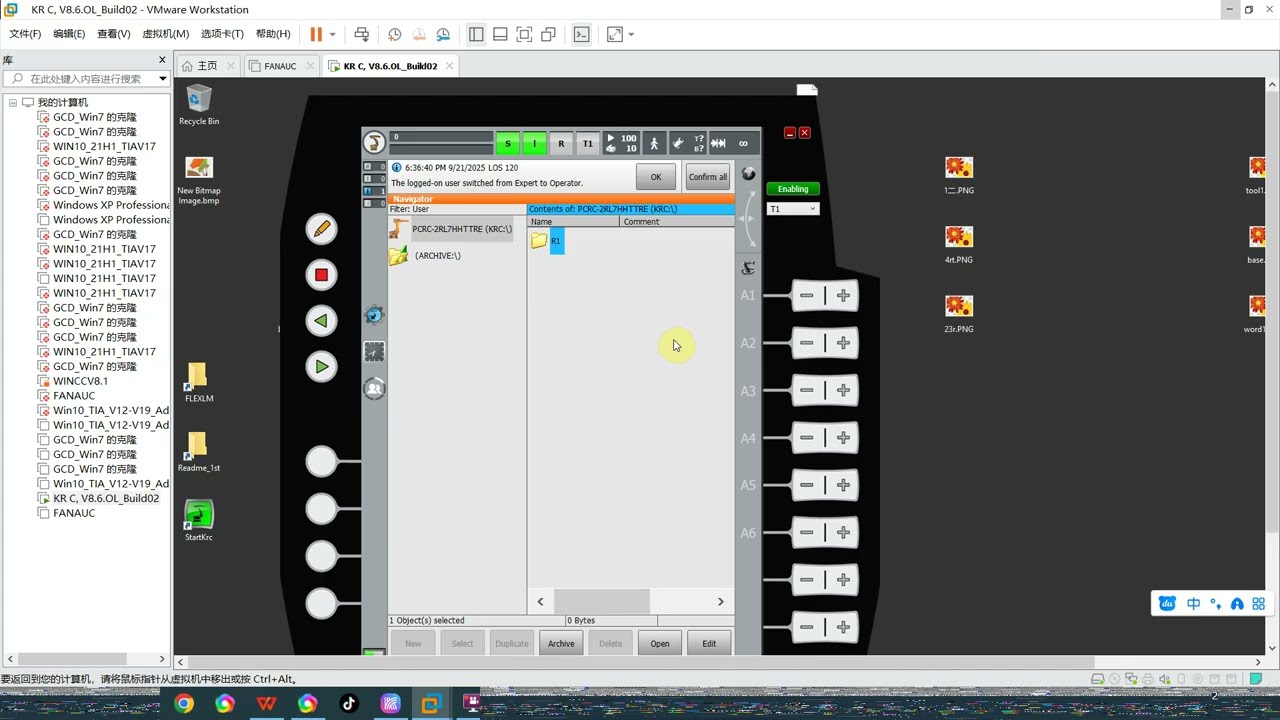Open the StartKrc desktop shortcut icon
Image resolution: width=1280 pixels, height=720 pixels.
pyautogui.click(x=199, y=520)
